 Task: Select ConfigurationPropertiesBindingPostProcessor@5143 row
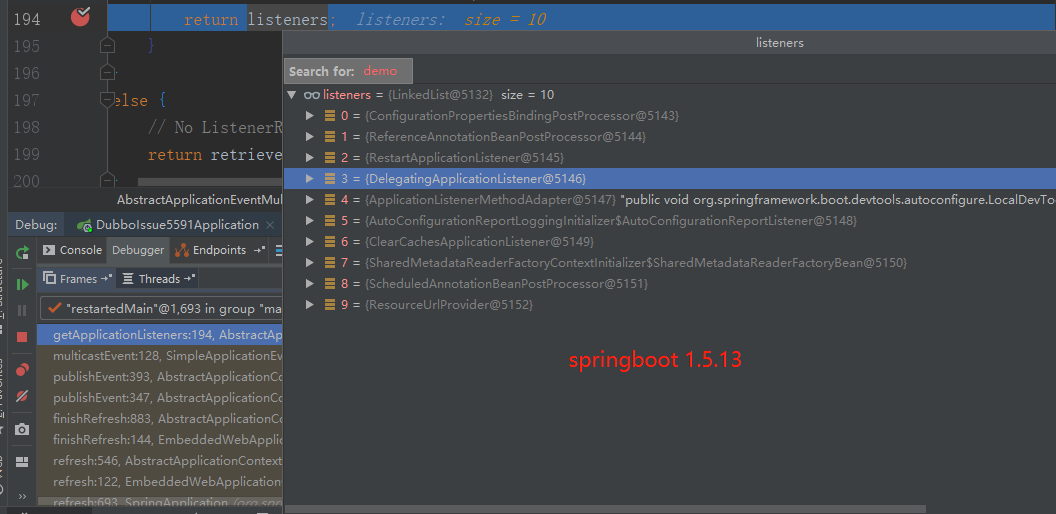[x=669, y=116]
